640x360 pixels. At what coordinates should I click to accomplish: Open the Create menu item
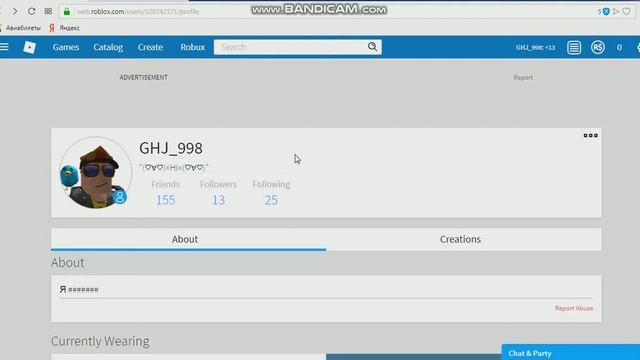tap(150, 47)
